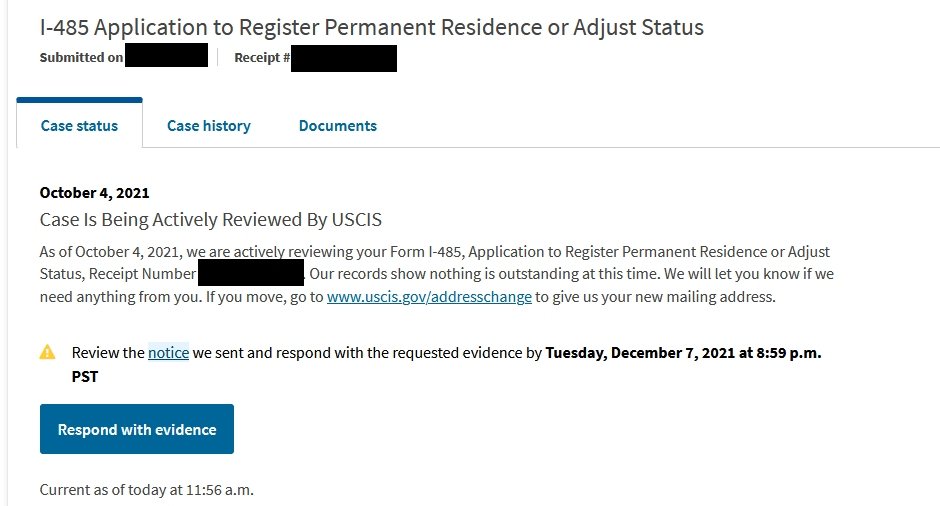Click the redacted receipt number in paragraph
This screenshot has height=506, width=940.
coord(251,273)
